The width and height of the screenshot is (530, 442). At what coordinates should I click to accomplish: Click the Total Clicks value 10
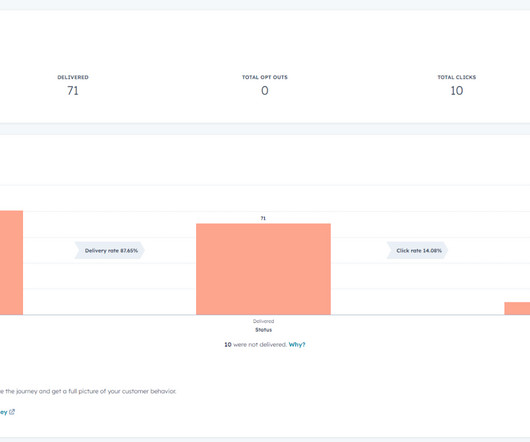pyautogui.click(x=457, y=91)
